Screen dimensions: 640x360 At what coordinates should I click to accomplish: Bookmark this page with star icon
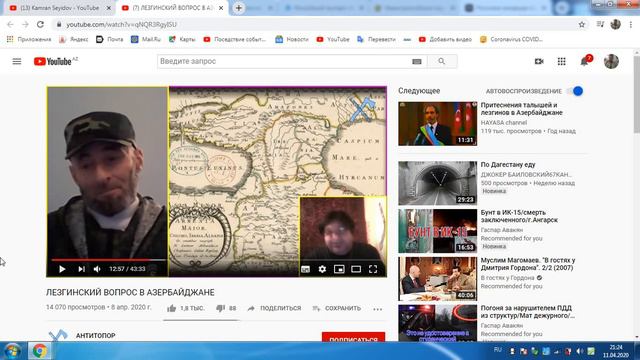click(582, 24)
